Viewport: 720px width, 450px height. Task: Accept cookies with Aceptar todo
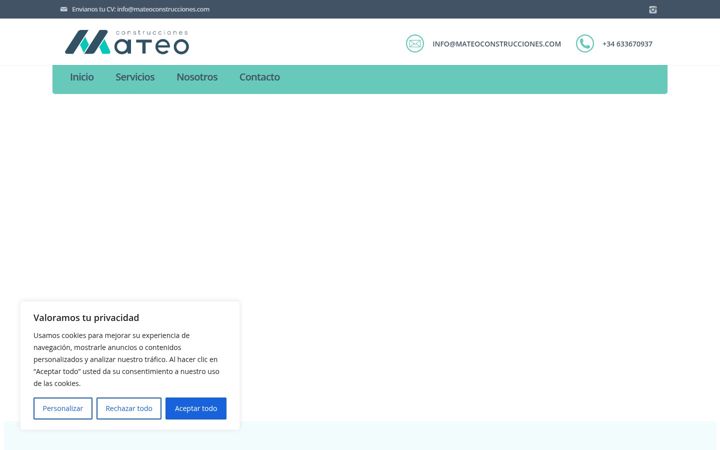click(196, 408)
